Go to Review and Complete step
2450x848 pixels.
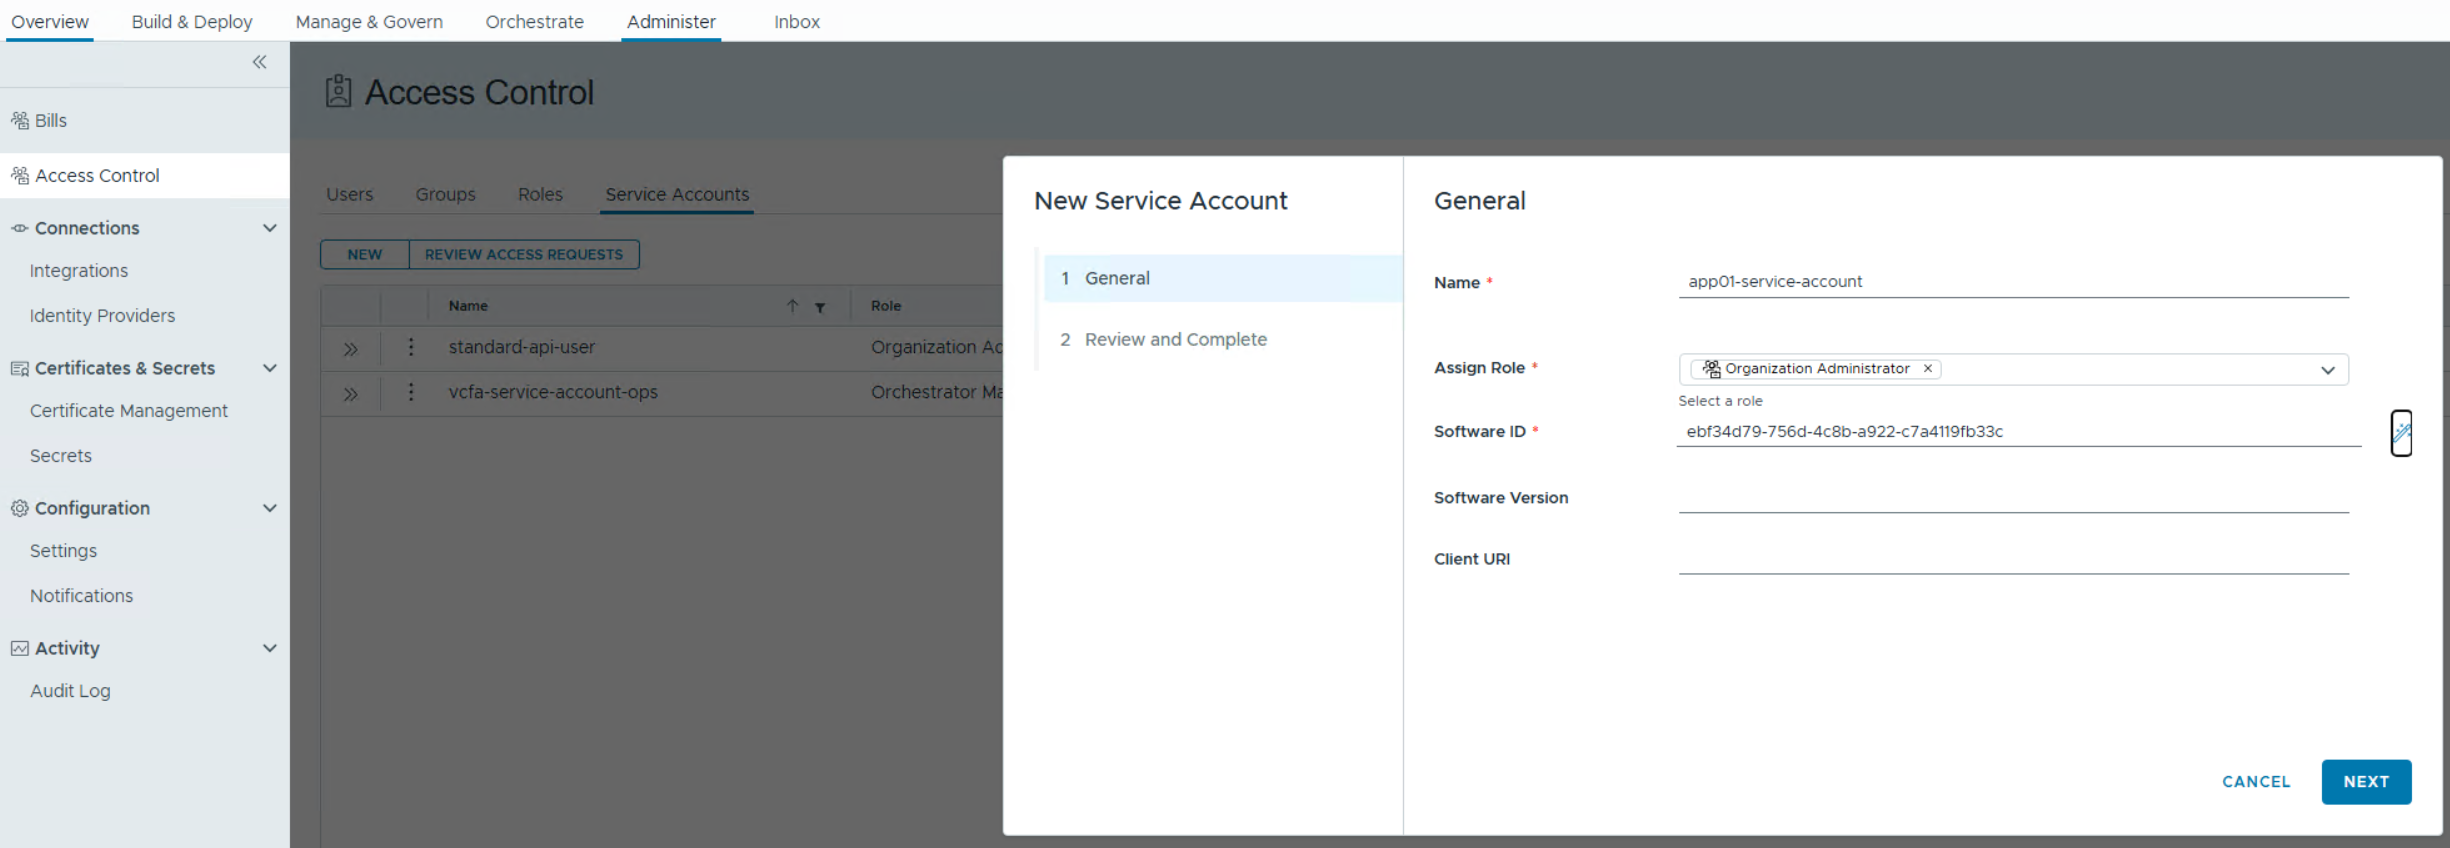pyautogui.click(x=1175, y=340)
